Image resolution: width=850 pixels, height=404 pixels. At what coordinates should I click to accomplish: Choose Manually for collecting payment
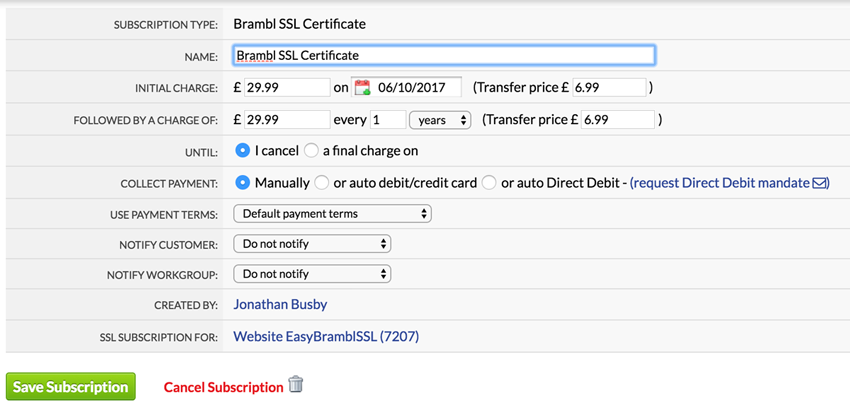pos(242,183)
